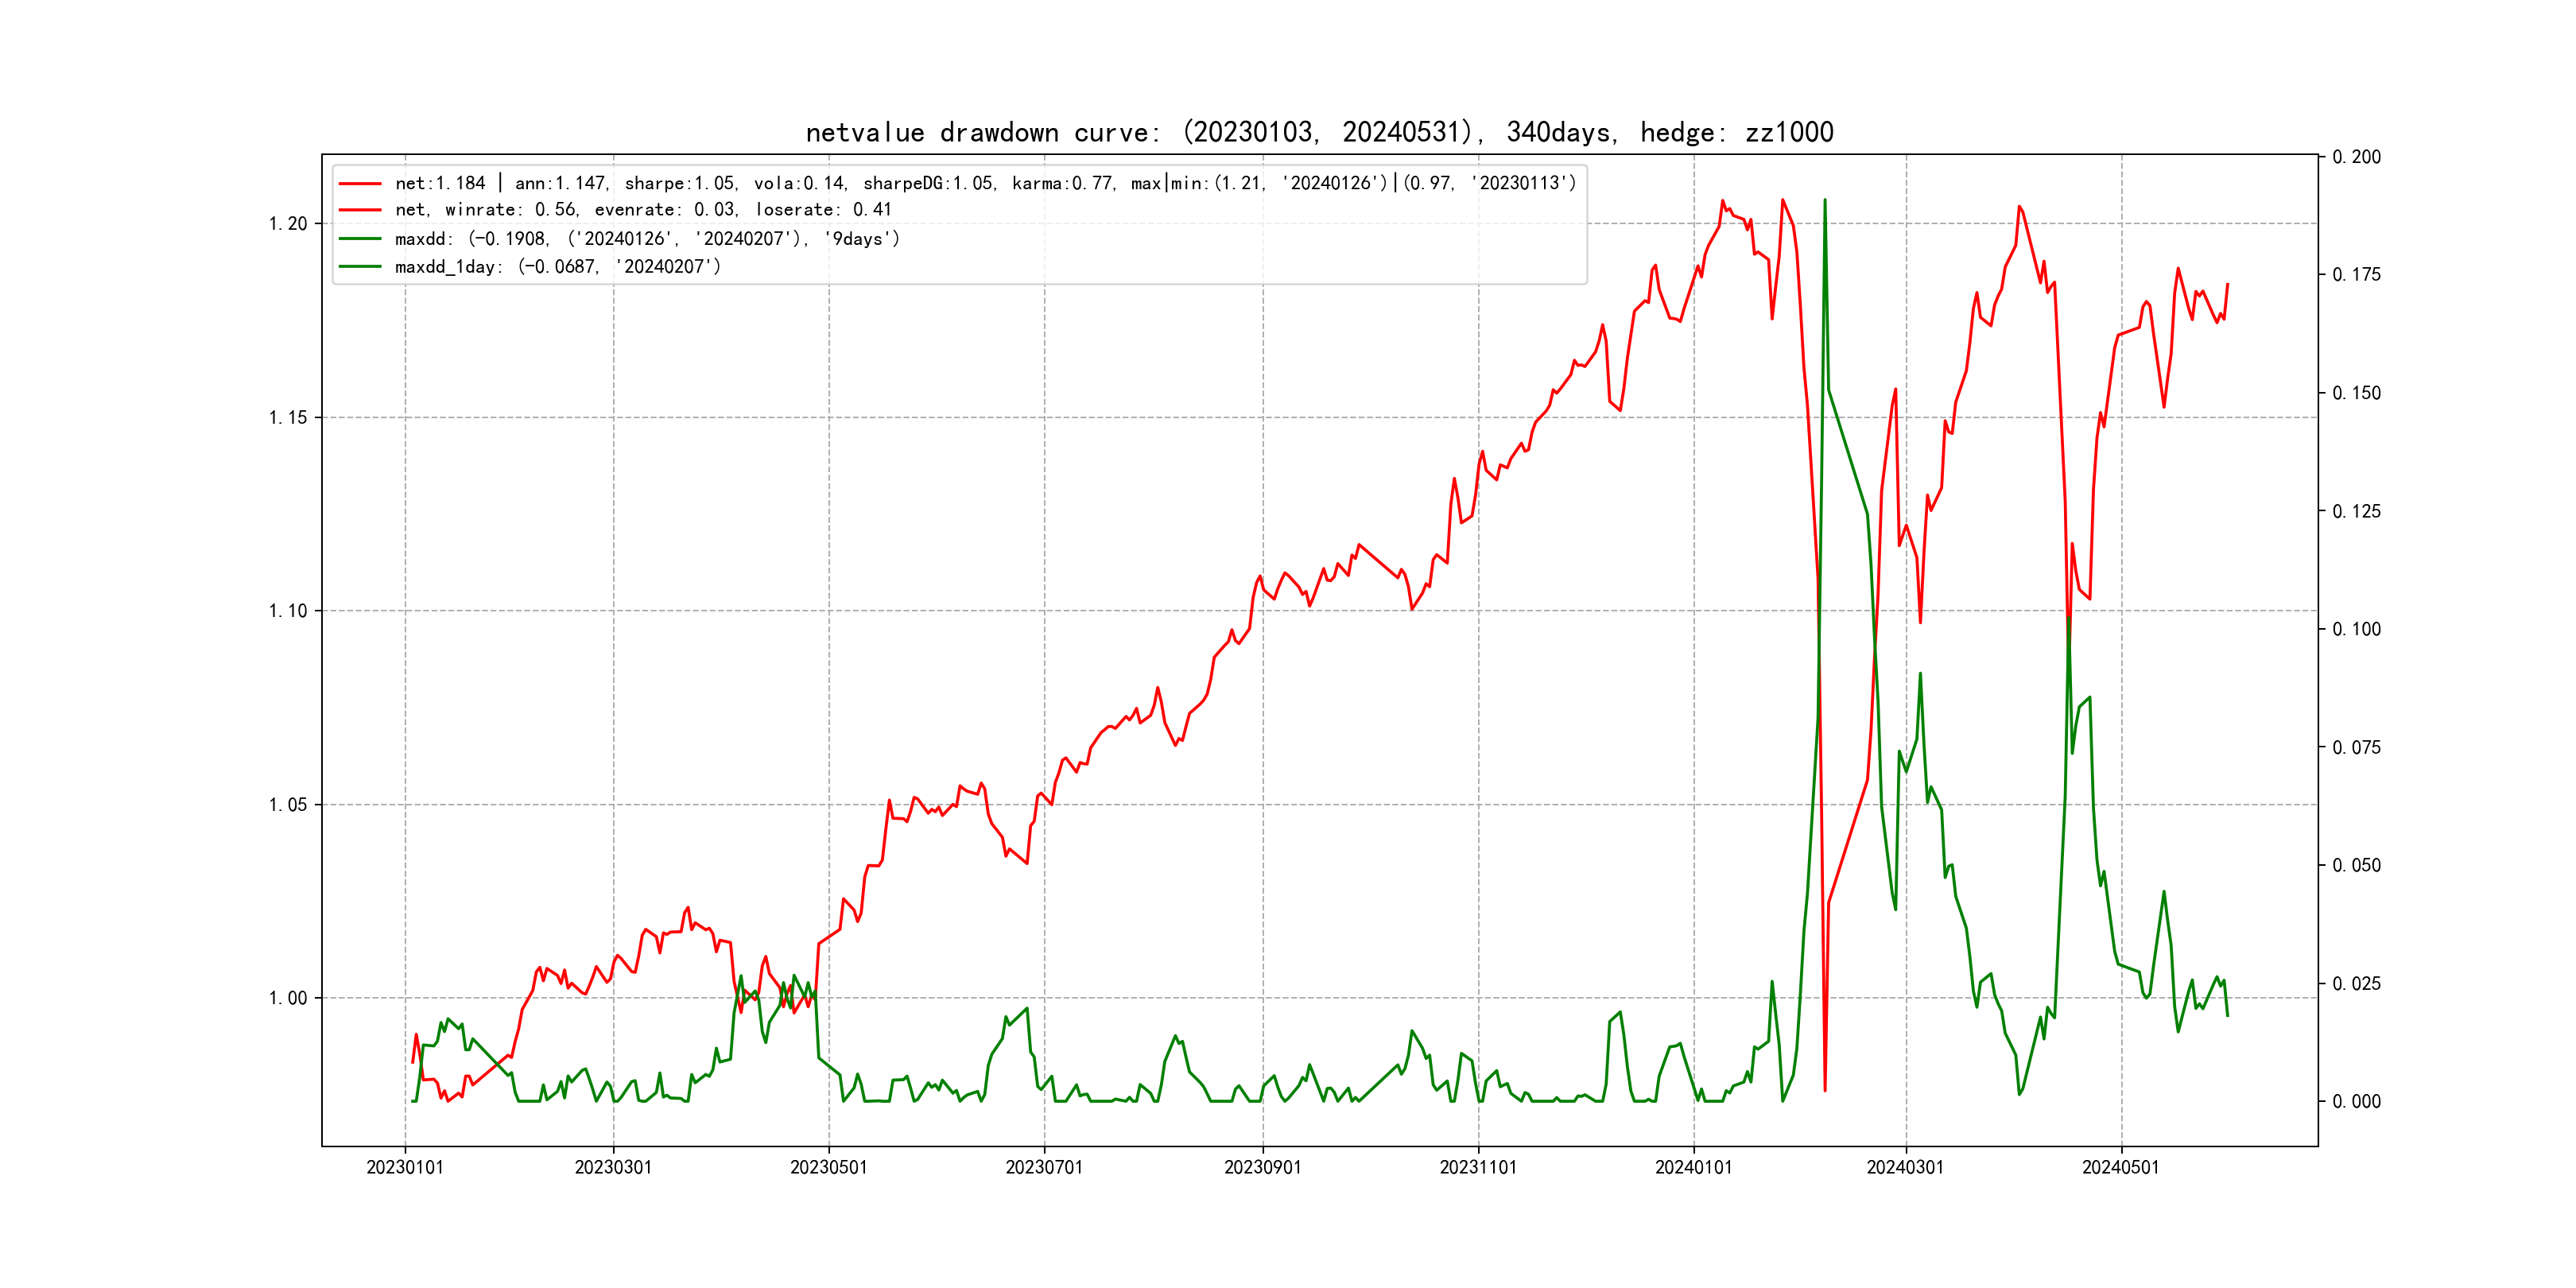Screen dimensions: 2576x1288
Task: Click the 1.00 left axis tick label
Action: [288, 998]
